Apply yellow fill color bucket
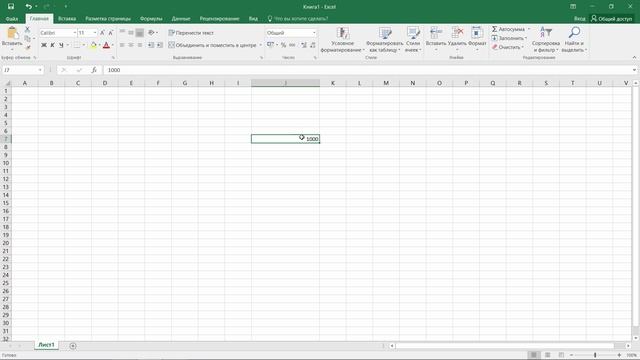This screenshot has height=360, width=640. click(x=93, y=45)
